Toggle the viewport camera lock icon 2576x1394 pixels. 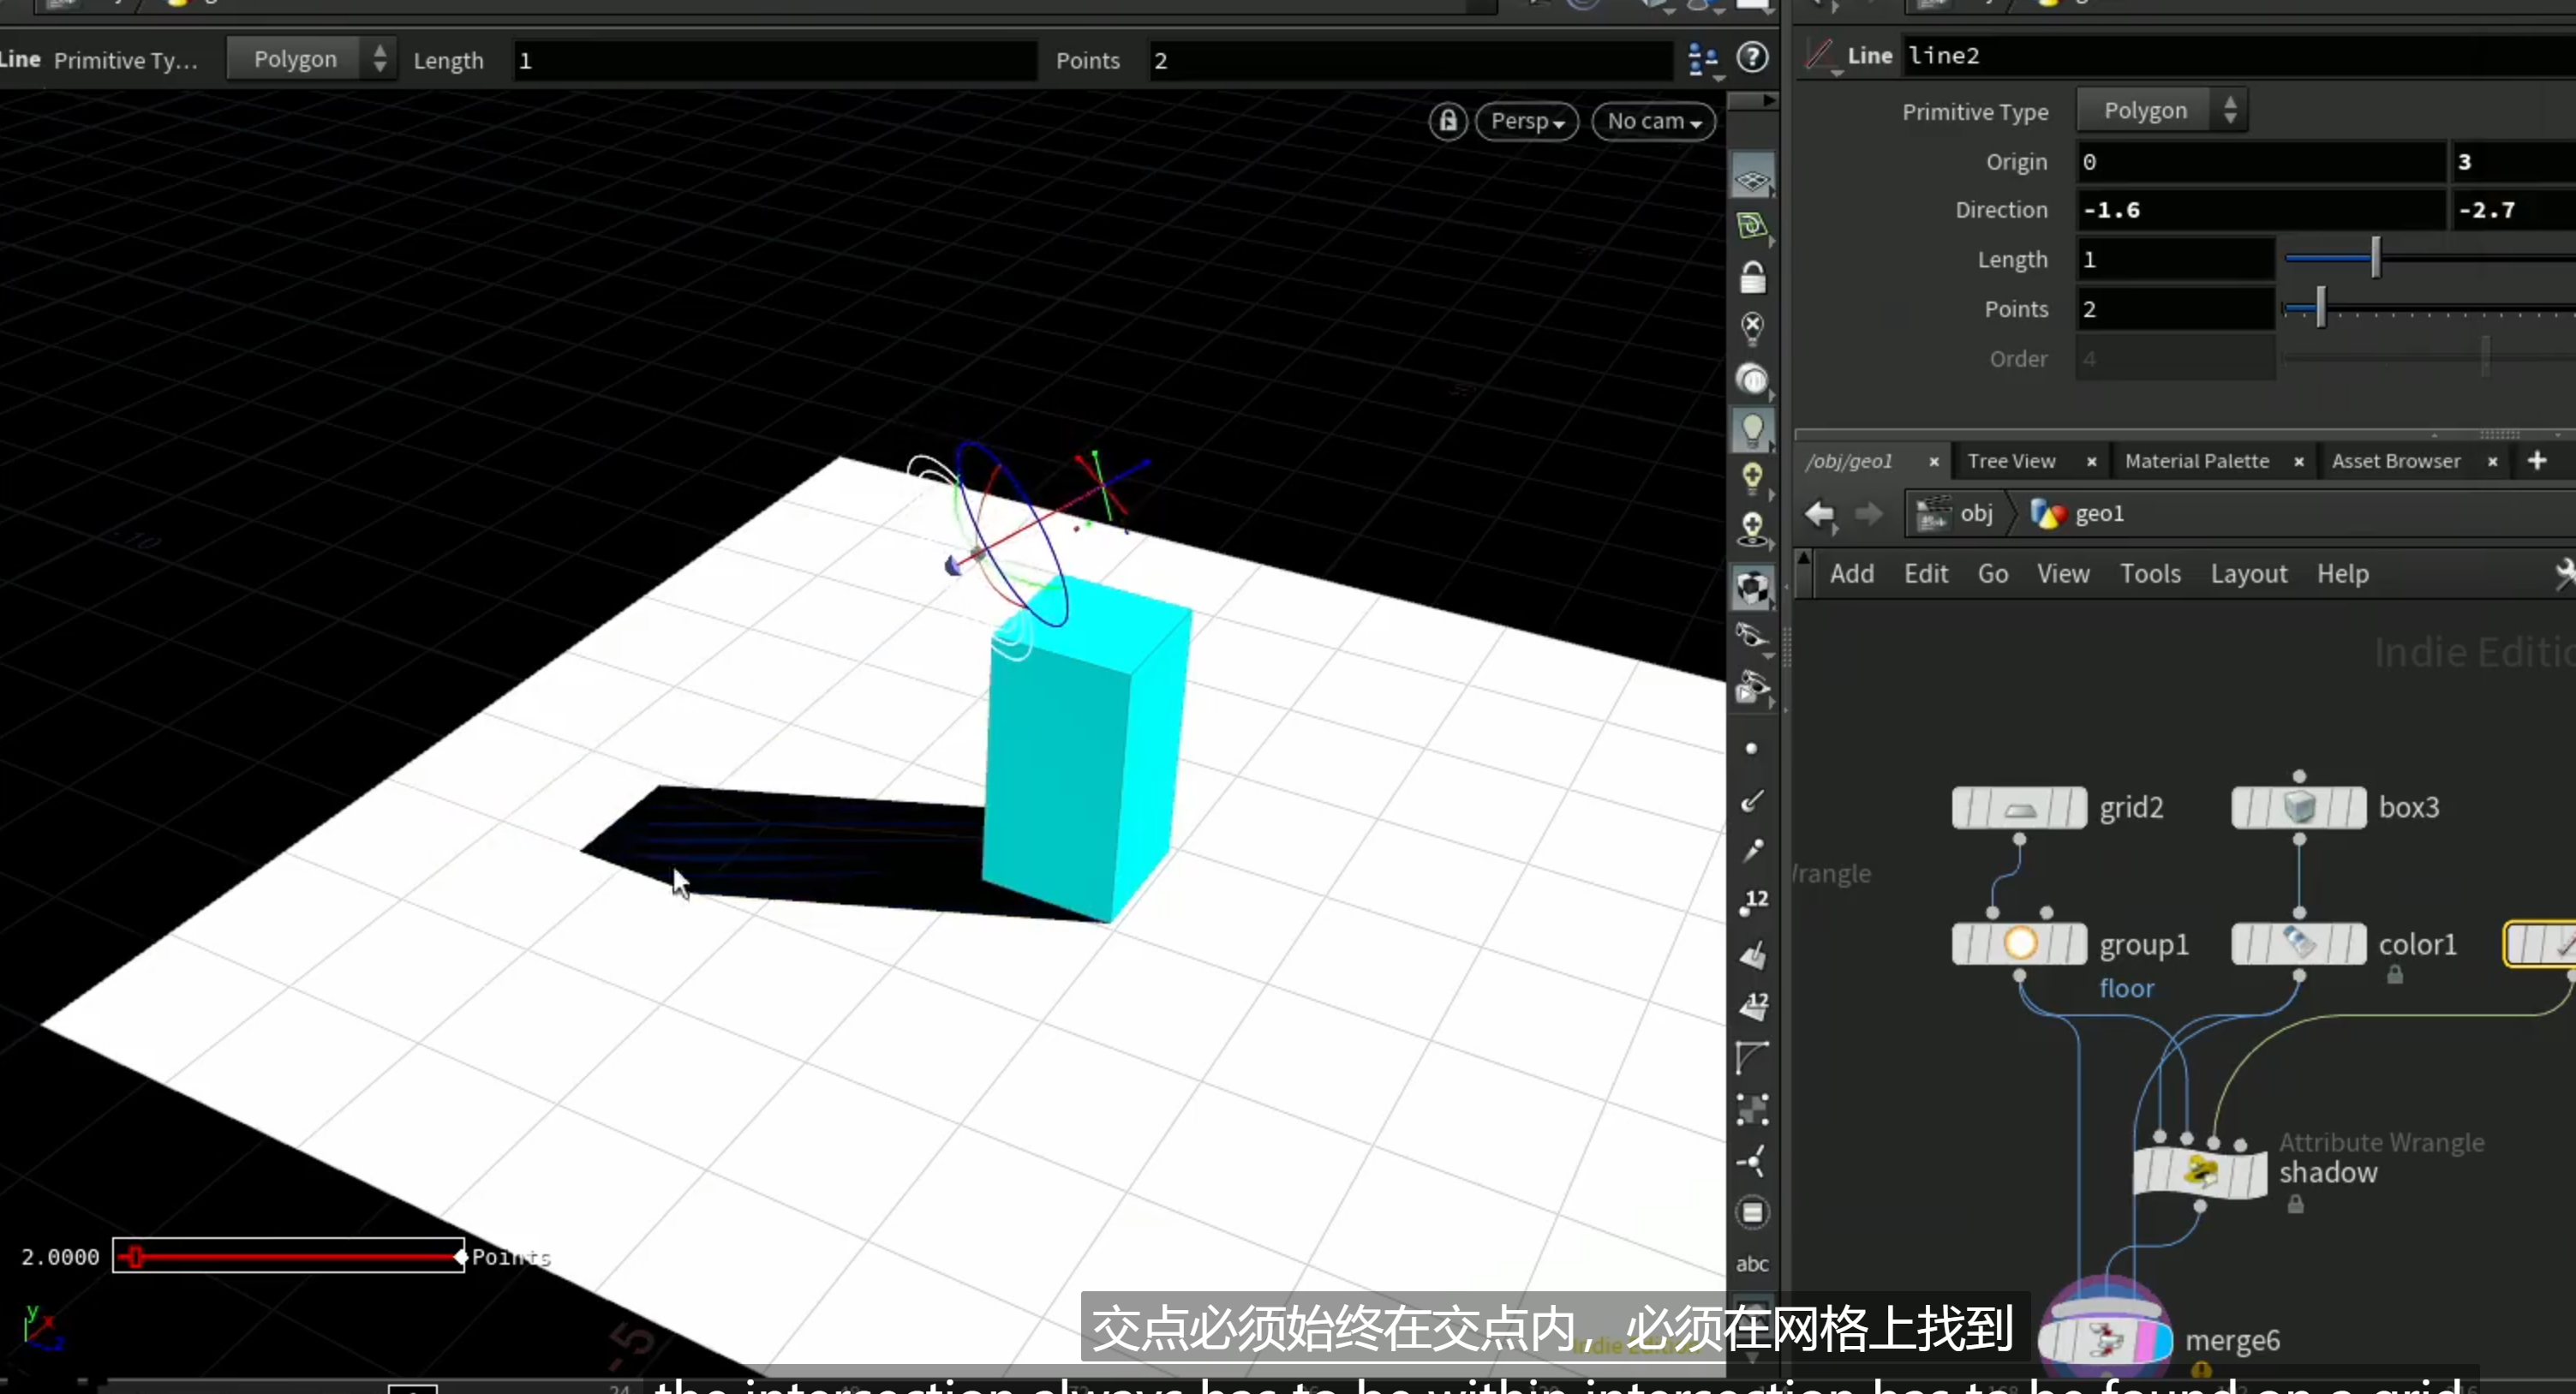(x=1448, y=121)
